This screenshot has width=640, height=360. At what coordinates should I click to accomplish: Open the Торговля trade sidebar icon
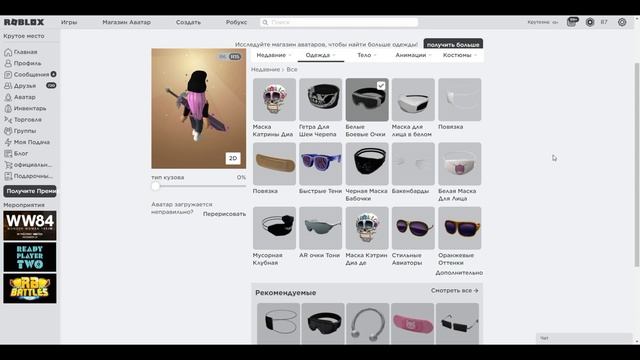pos(8,120)
